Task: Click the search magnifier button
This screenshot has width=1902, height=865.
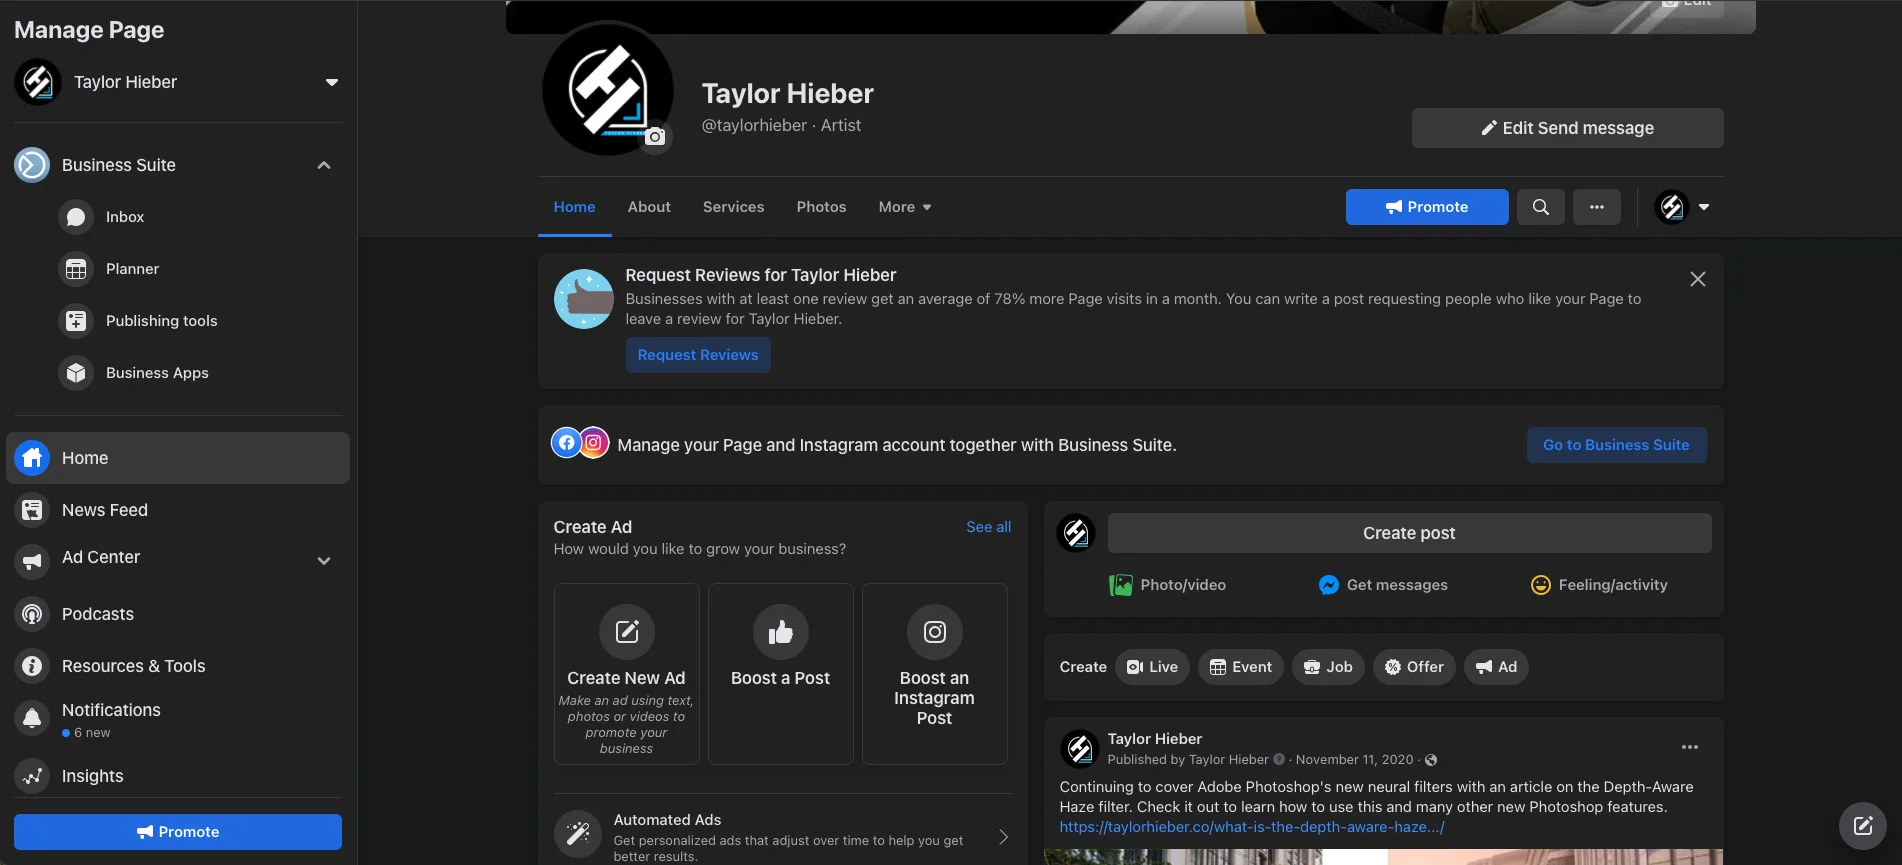Action: 1541,207
